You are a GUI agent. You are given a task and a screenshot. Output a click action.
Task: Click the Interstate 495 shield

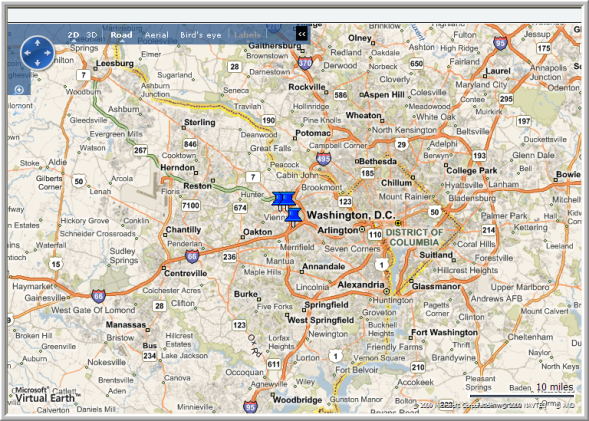click(323, 159)
